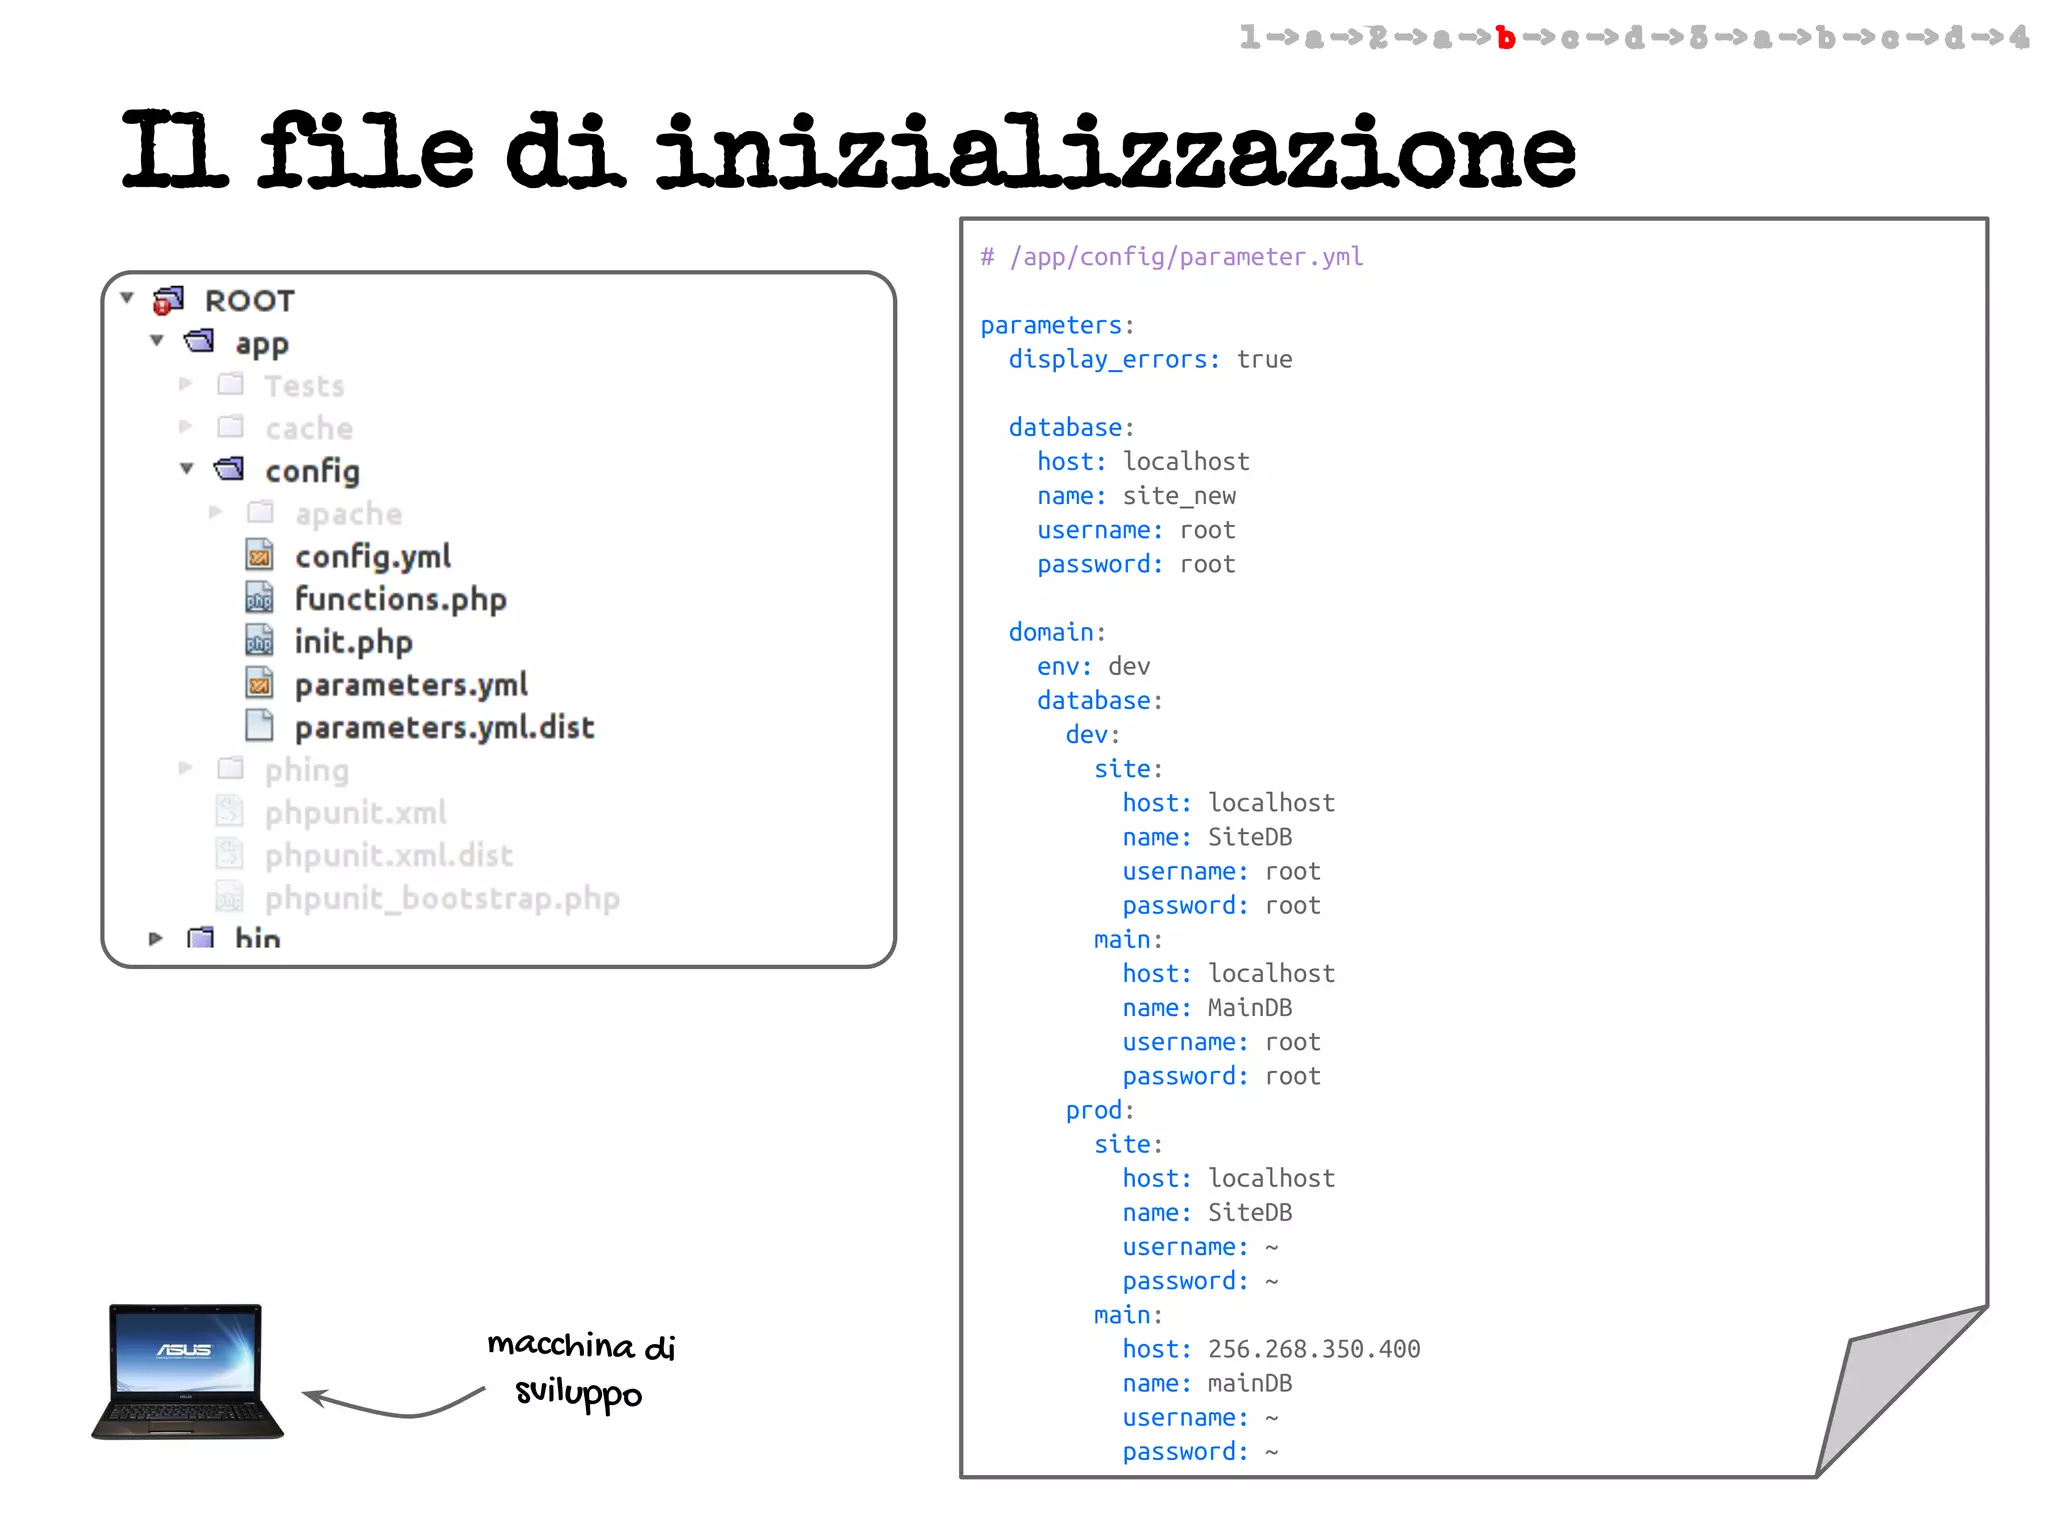Click the 'domain:' key line
Screen dimensions: 2048x1536
pyautogui.click(x=1057, y=632)
